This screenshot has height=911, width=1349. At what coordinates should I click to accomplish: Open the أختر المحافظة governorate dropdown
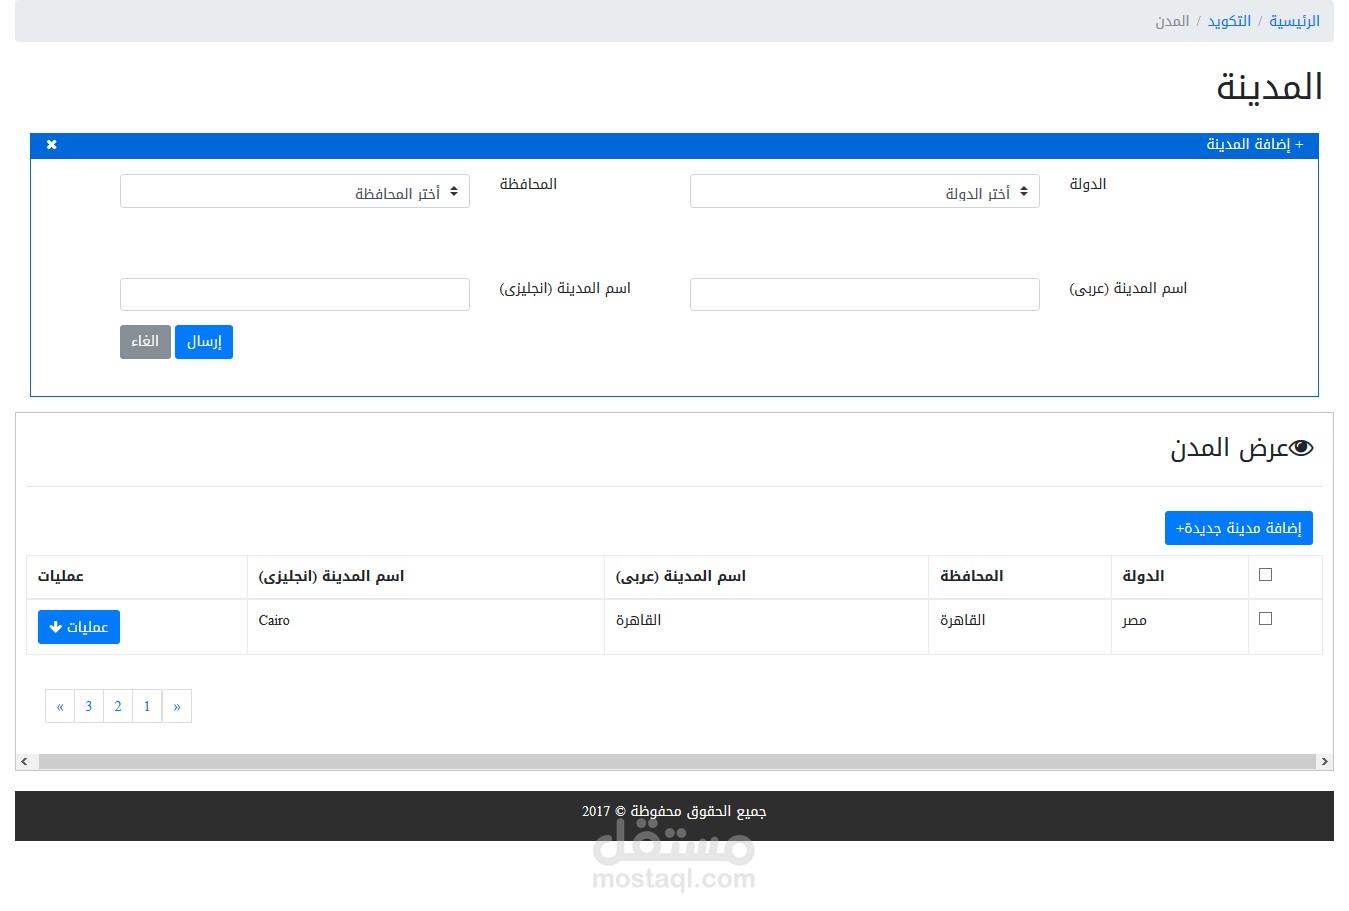(x=295, y=191)
